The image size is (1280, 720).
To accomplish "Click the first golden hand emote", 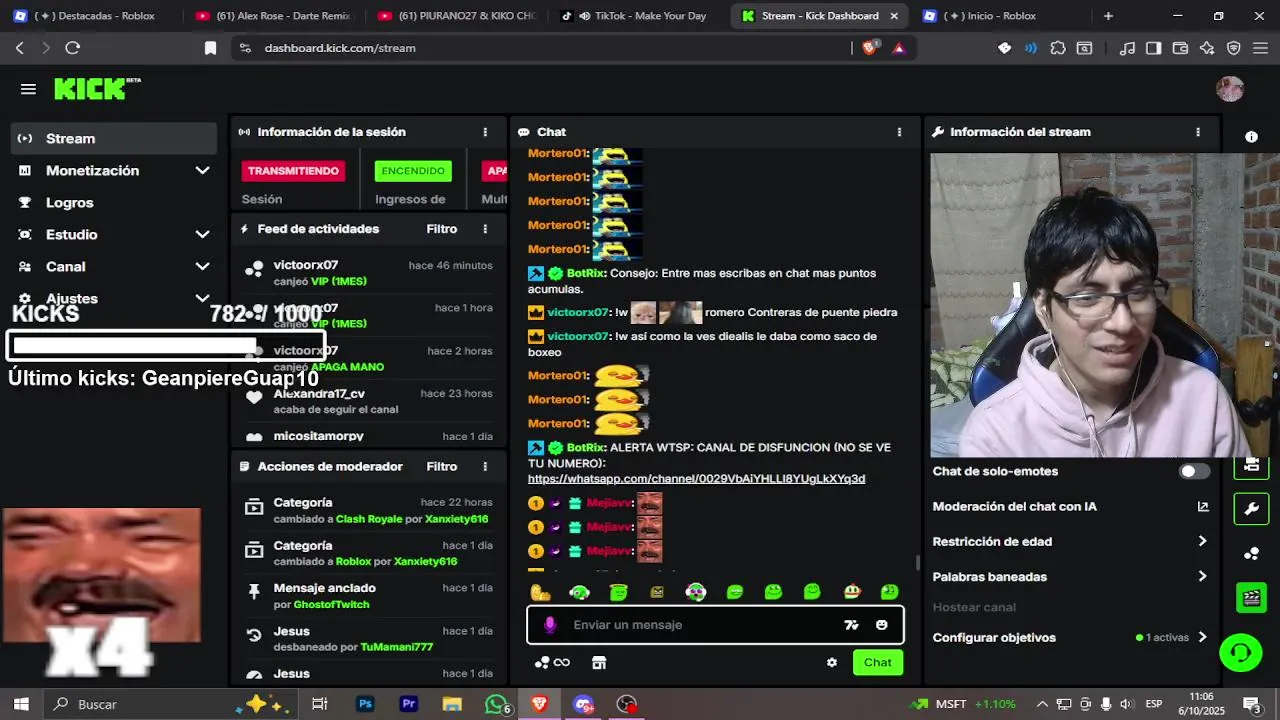I will 541,592.
